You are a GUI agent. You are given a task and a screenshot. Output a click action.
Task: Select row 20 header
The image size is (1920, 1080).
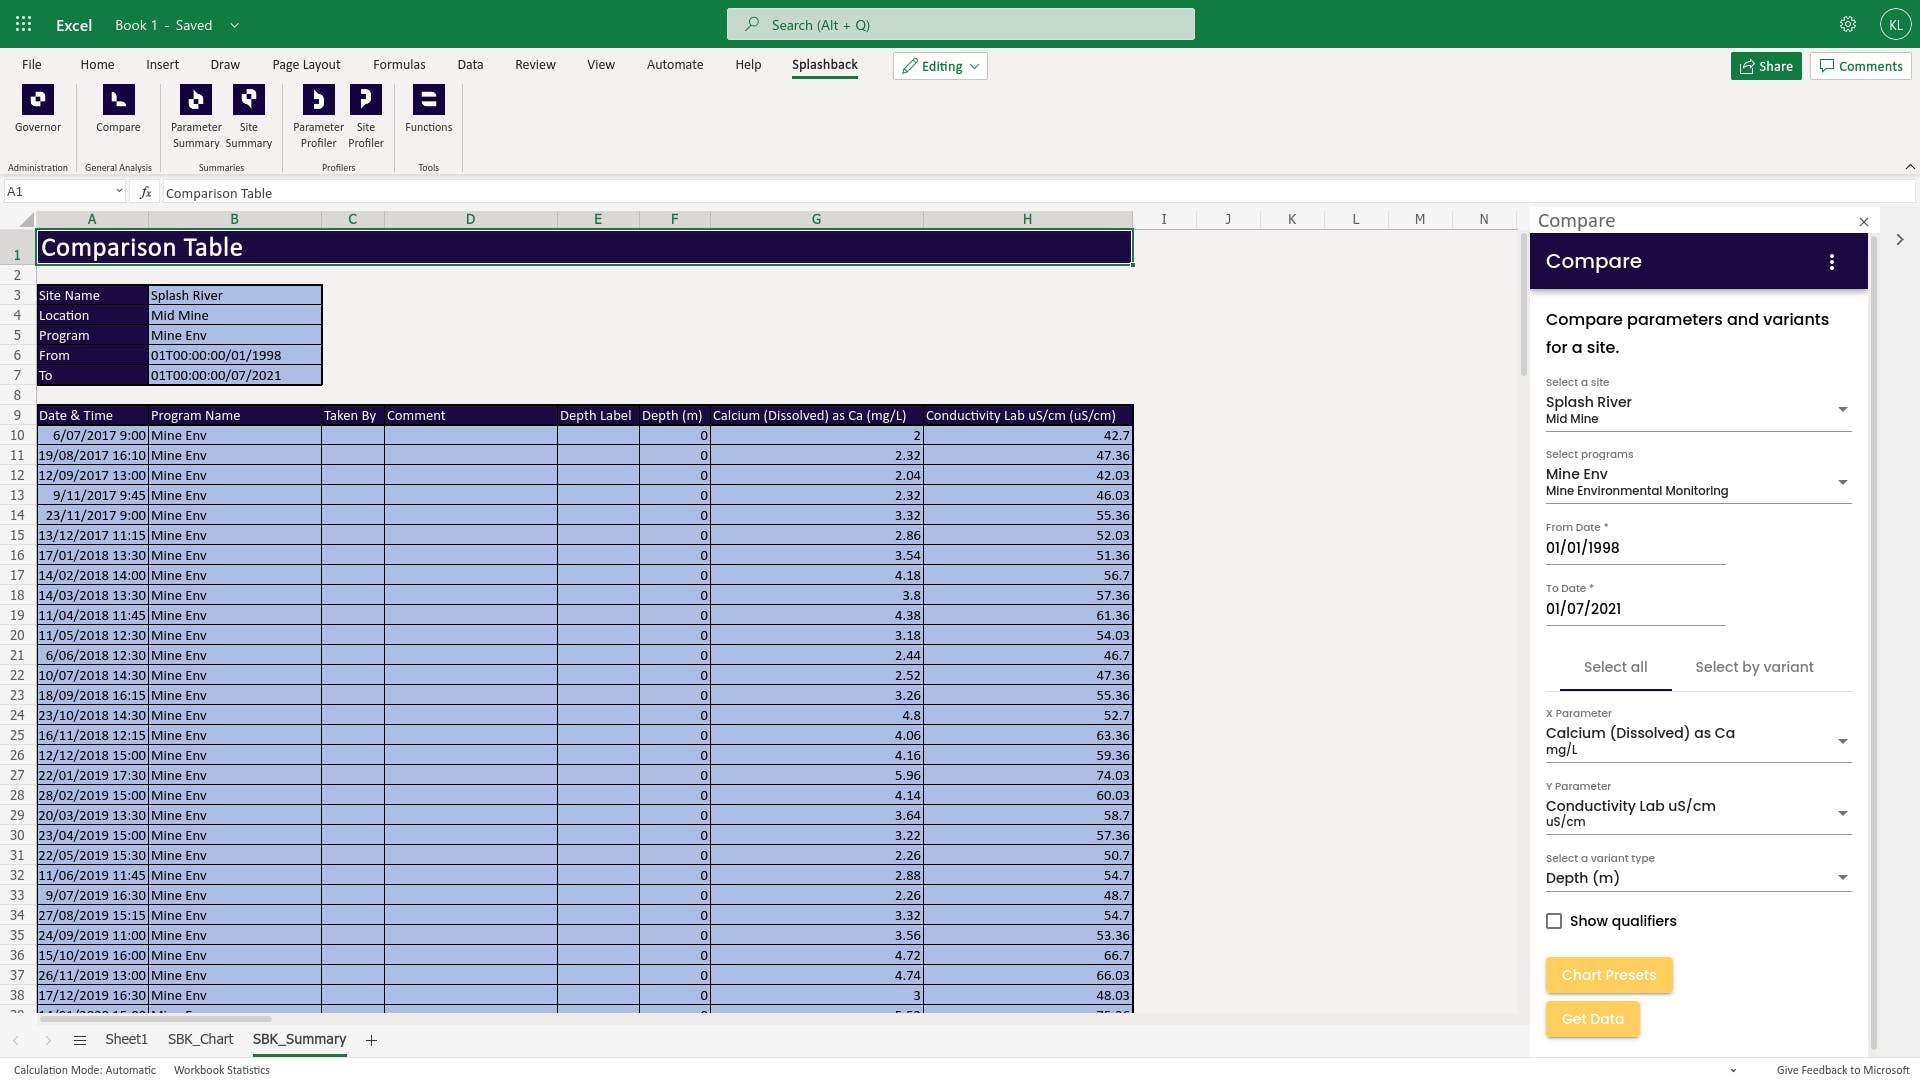17,635
